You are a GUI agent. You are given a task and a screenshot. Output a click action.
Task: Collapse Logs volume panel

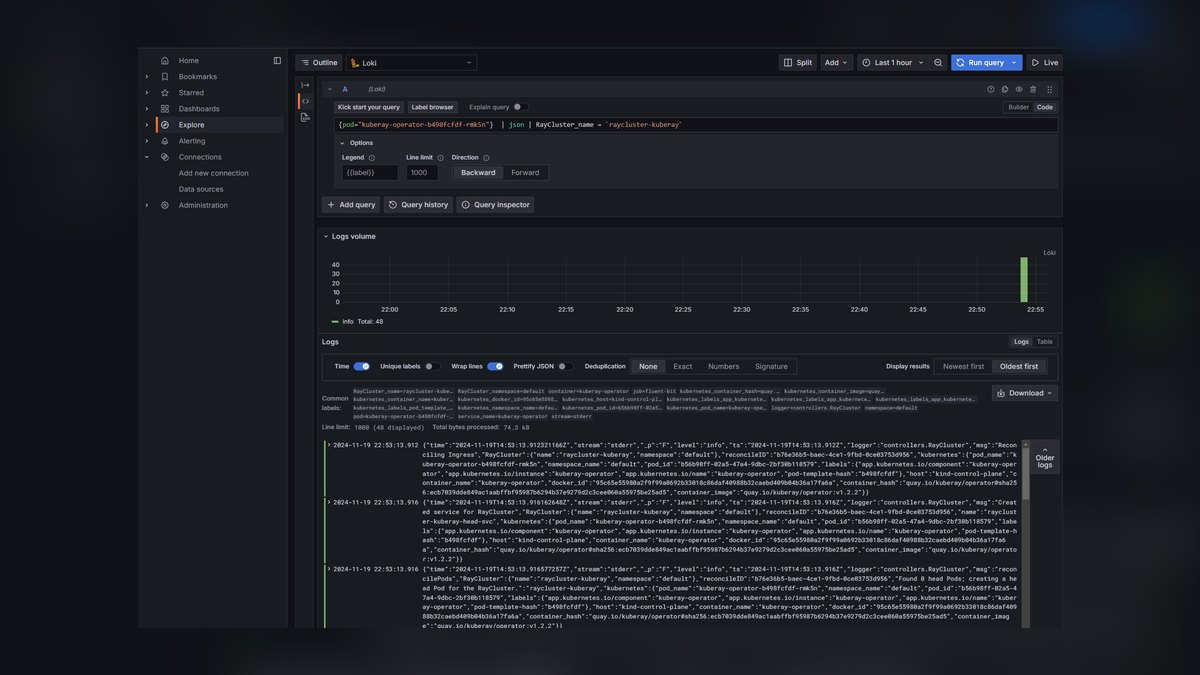(325, 236)
